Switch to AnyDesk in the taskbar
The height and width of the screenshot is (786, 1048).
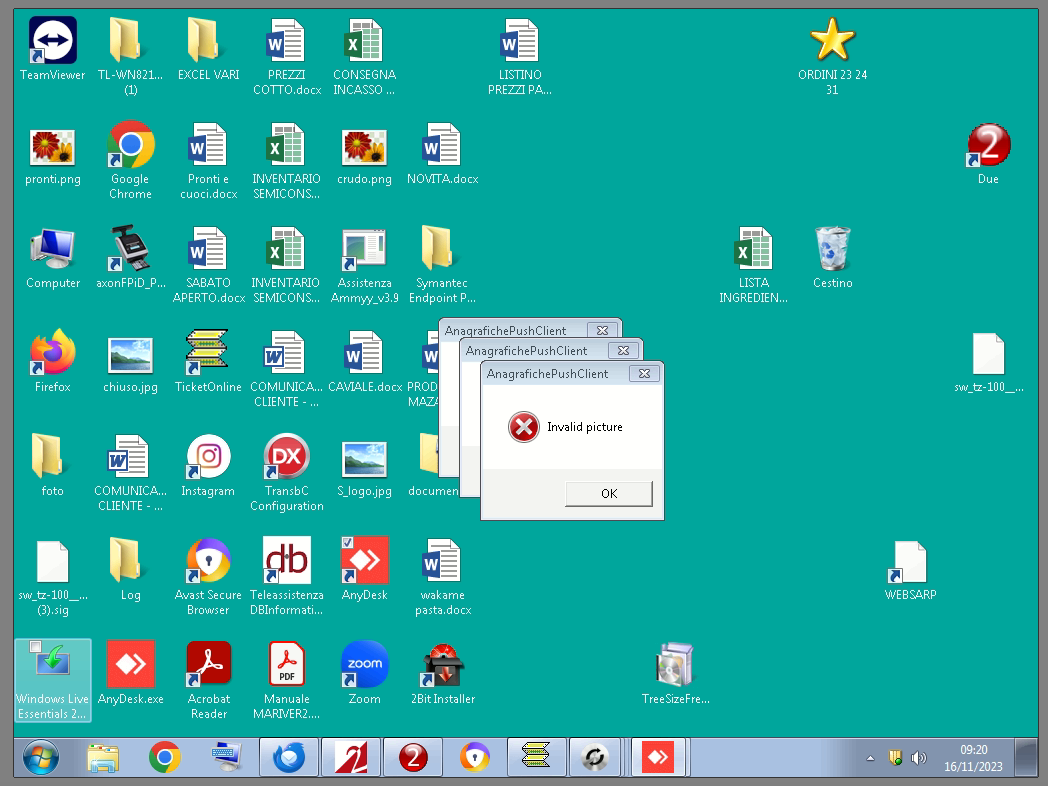point(660,758)
